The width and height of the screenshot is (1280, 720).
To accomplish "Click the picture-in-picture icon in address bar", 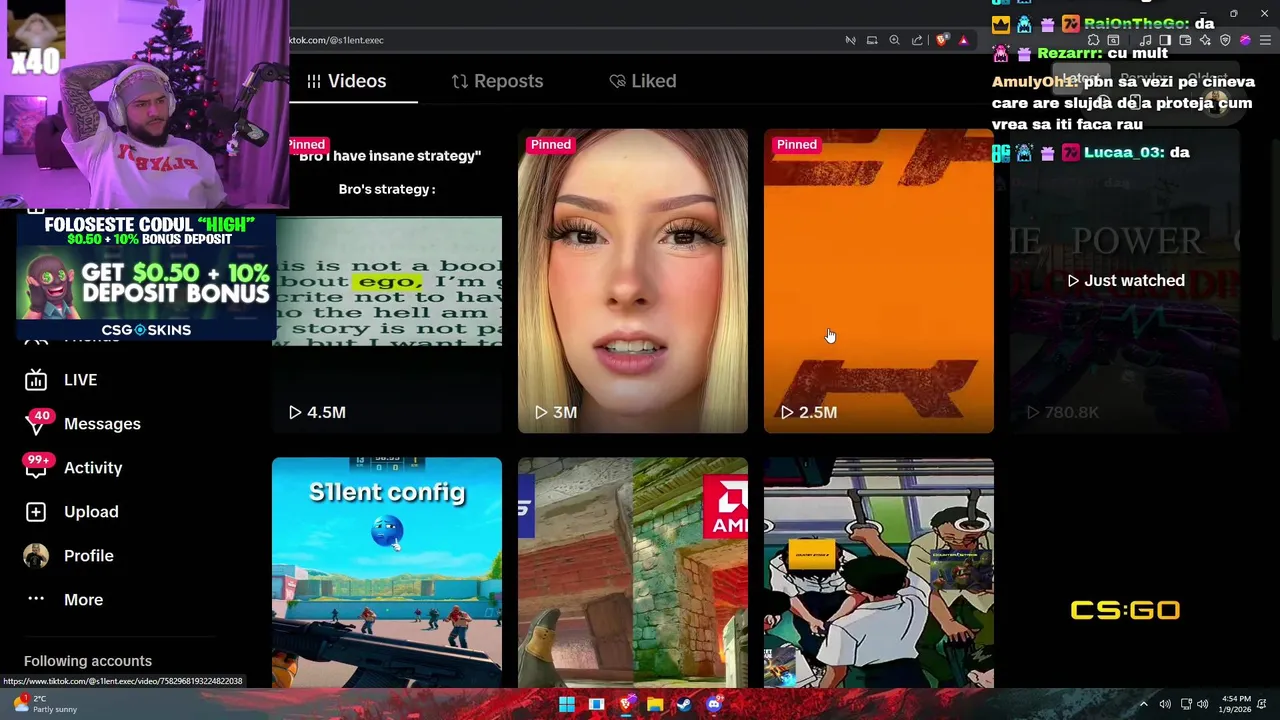I will click(x=872, y=40).
